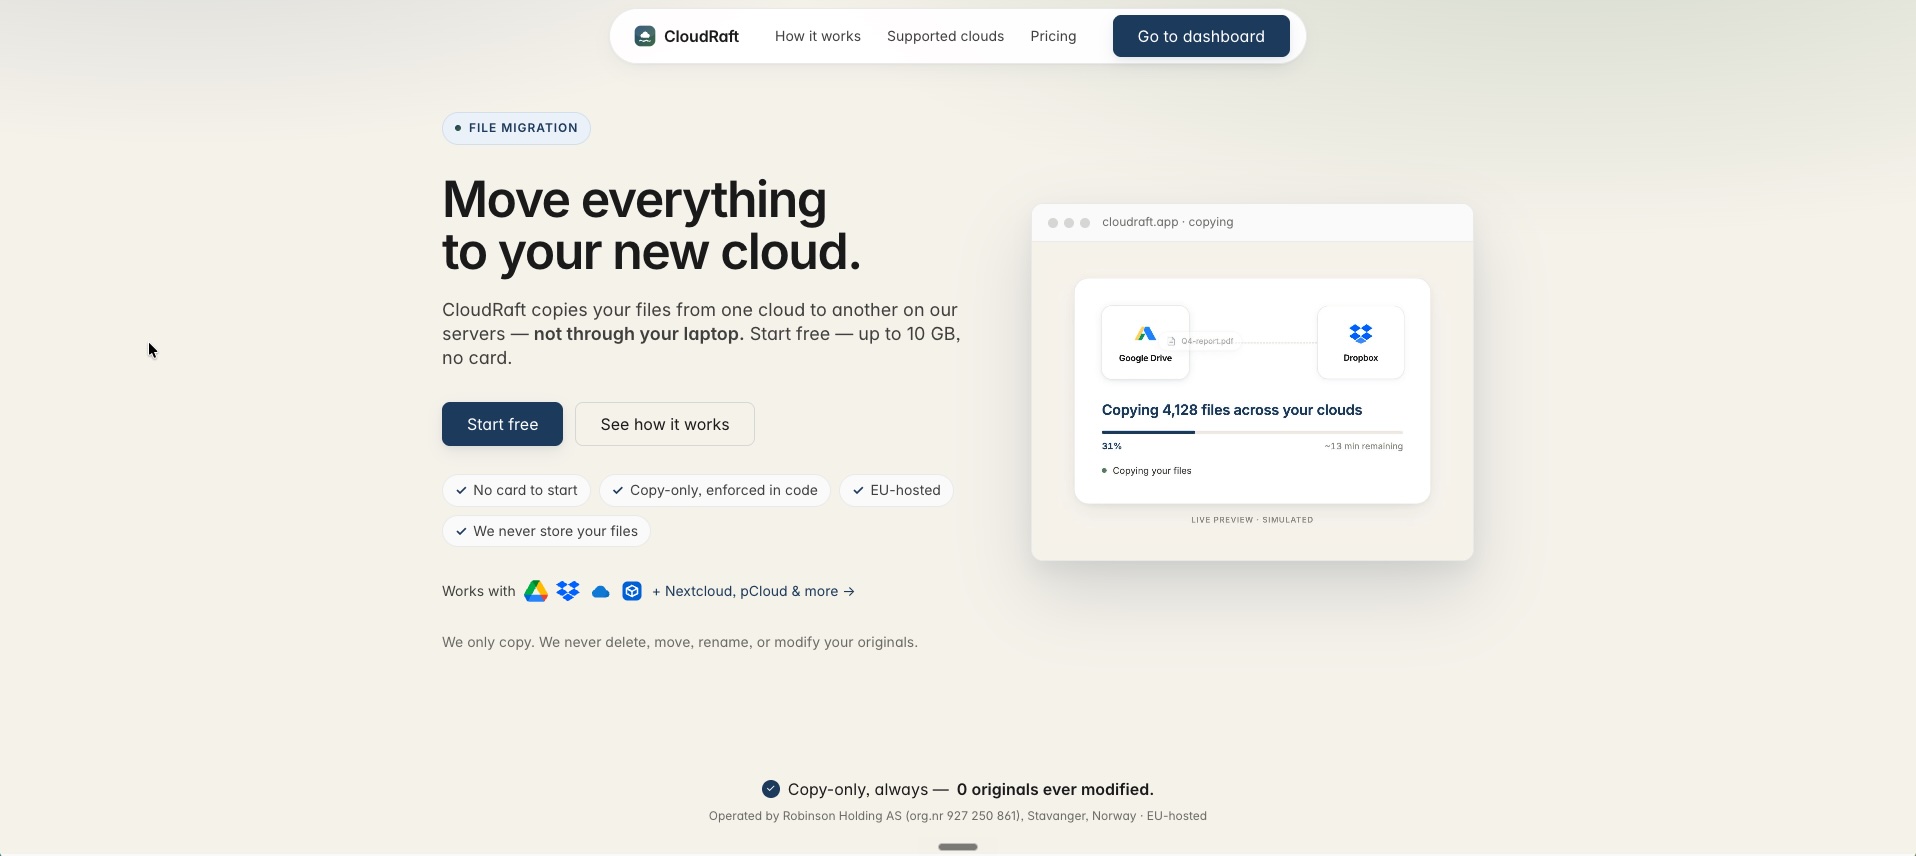Click the Copy-only, enforced in code chip
1916x856 pixels.
pyautogui.click(x=715, y=490)
